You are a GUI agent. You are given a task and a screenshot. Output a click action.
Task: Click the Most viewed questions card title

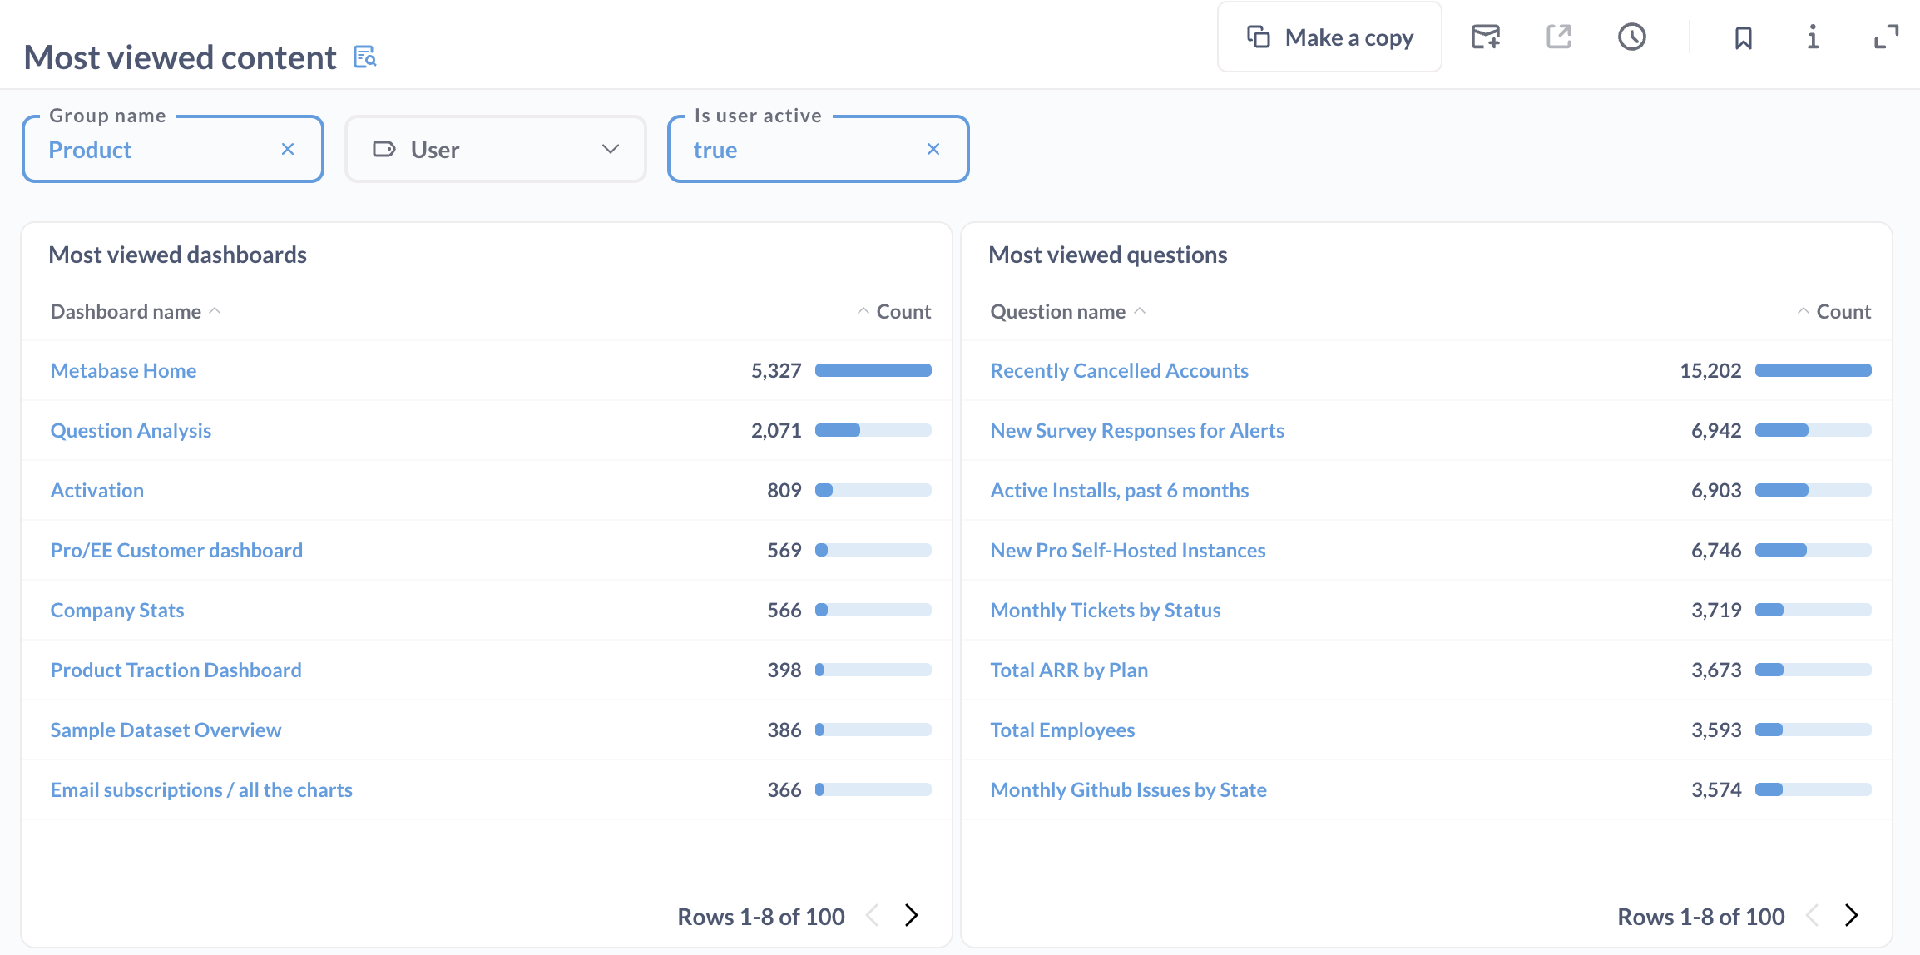point(1107,255)
